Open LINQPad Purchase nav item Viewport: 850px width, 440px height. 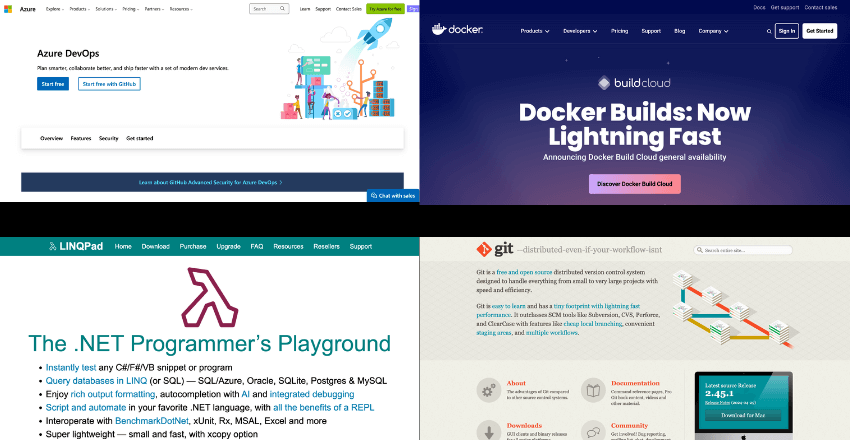coord(193,247)
